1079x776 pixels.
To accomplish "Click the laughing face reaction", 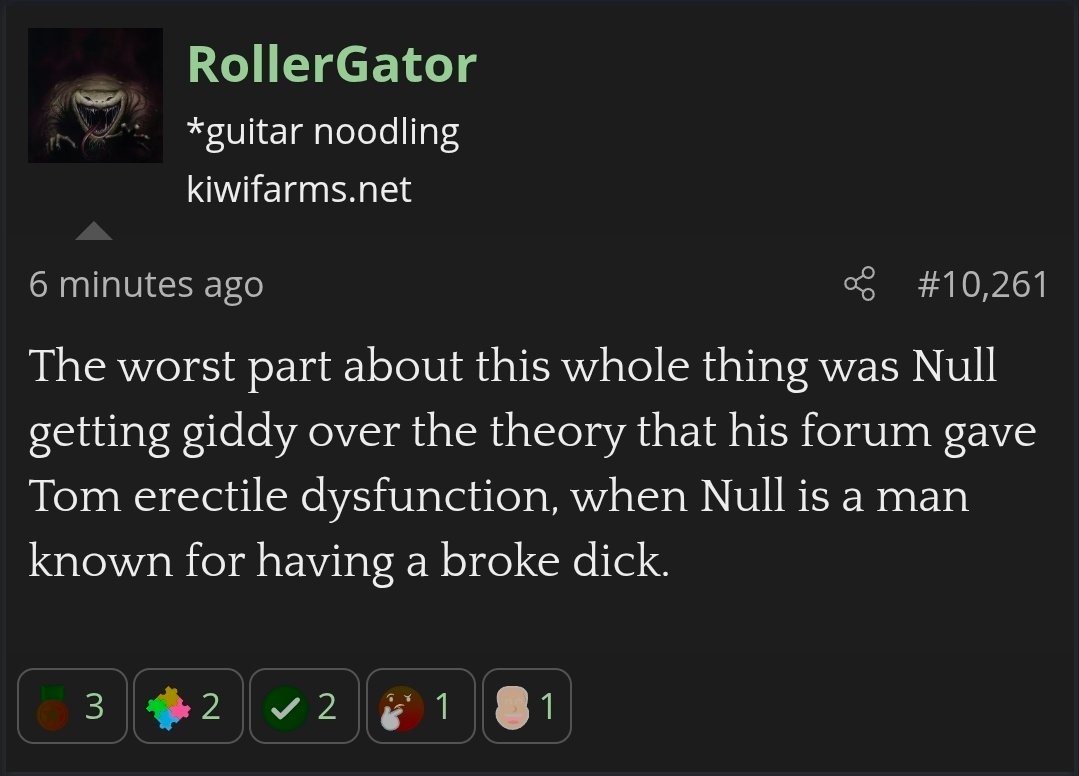I will pos(511,707).
